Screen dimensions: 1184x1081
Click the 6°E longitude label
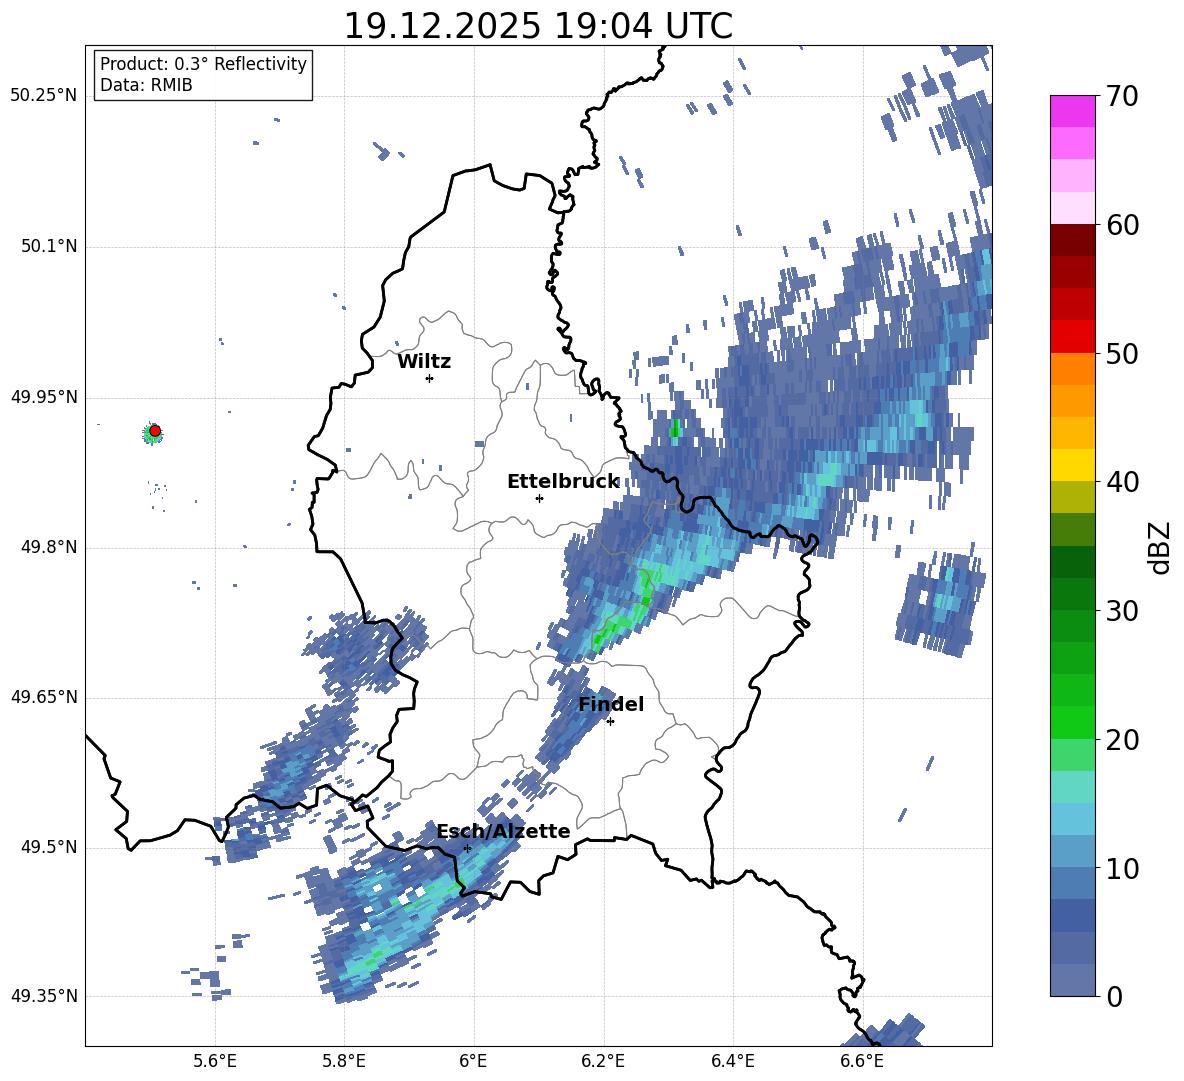click(473, 1061)
